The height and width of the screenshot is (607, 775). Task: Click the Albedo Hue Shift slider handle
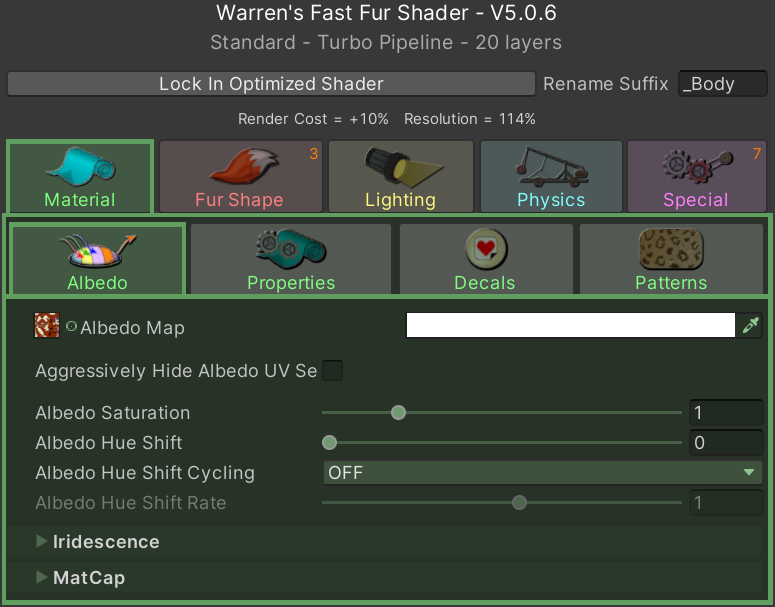pos(329,443)
